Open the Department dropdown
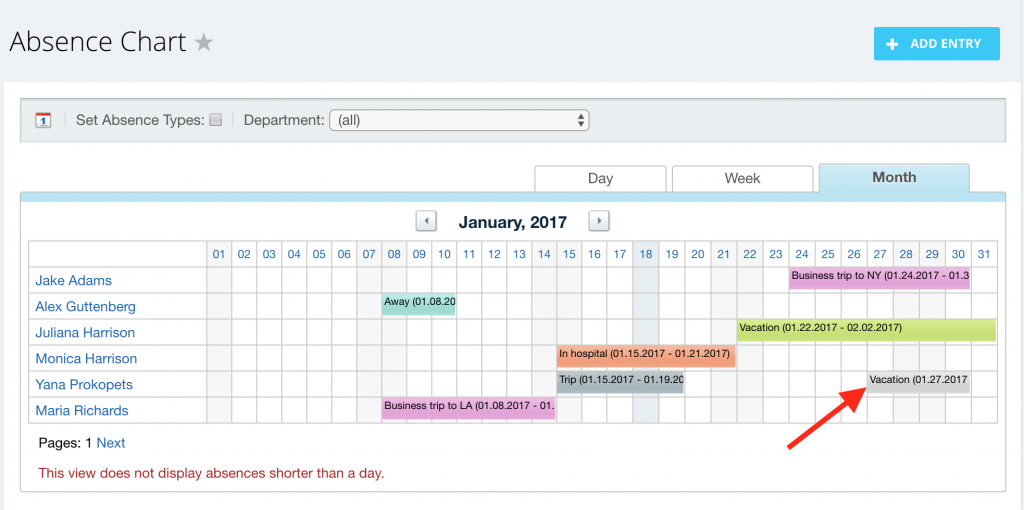The image size is (1024, 510). 460,120
